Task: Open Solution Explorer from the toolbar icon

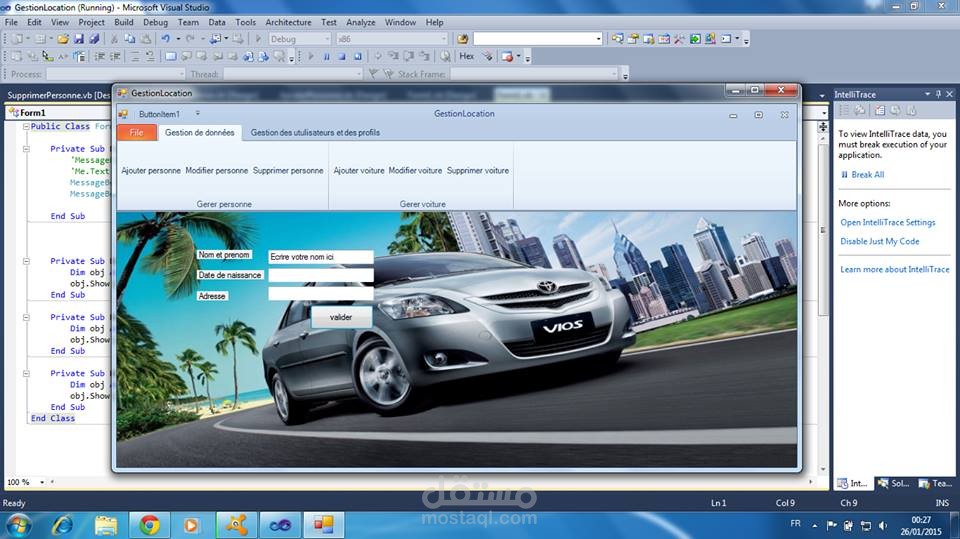Action: [x=617, y=39]
